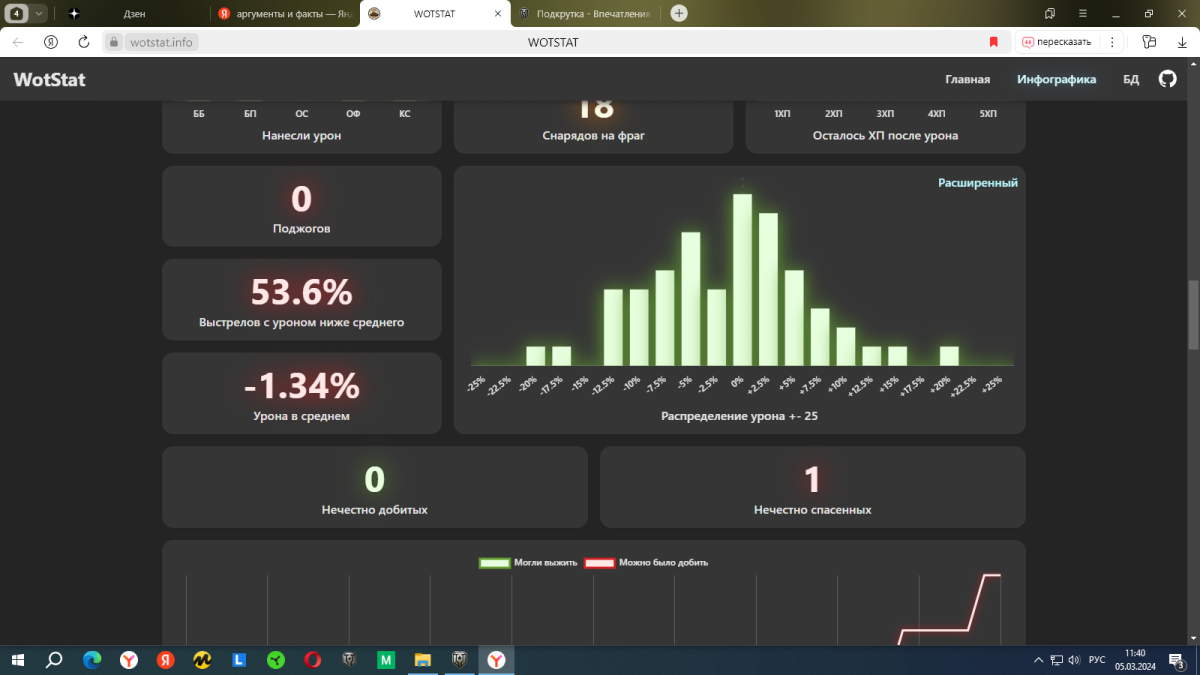Click the Поджогов card label
The image size is (1200, 675).
click(x=301, y=229)
